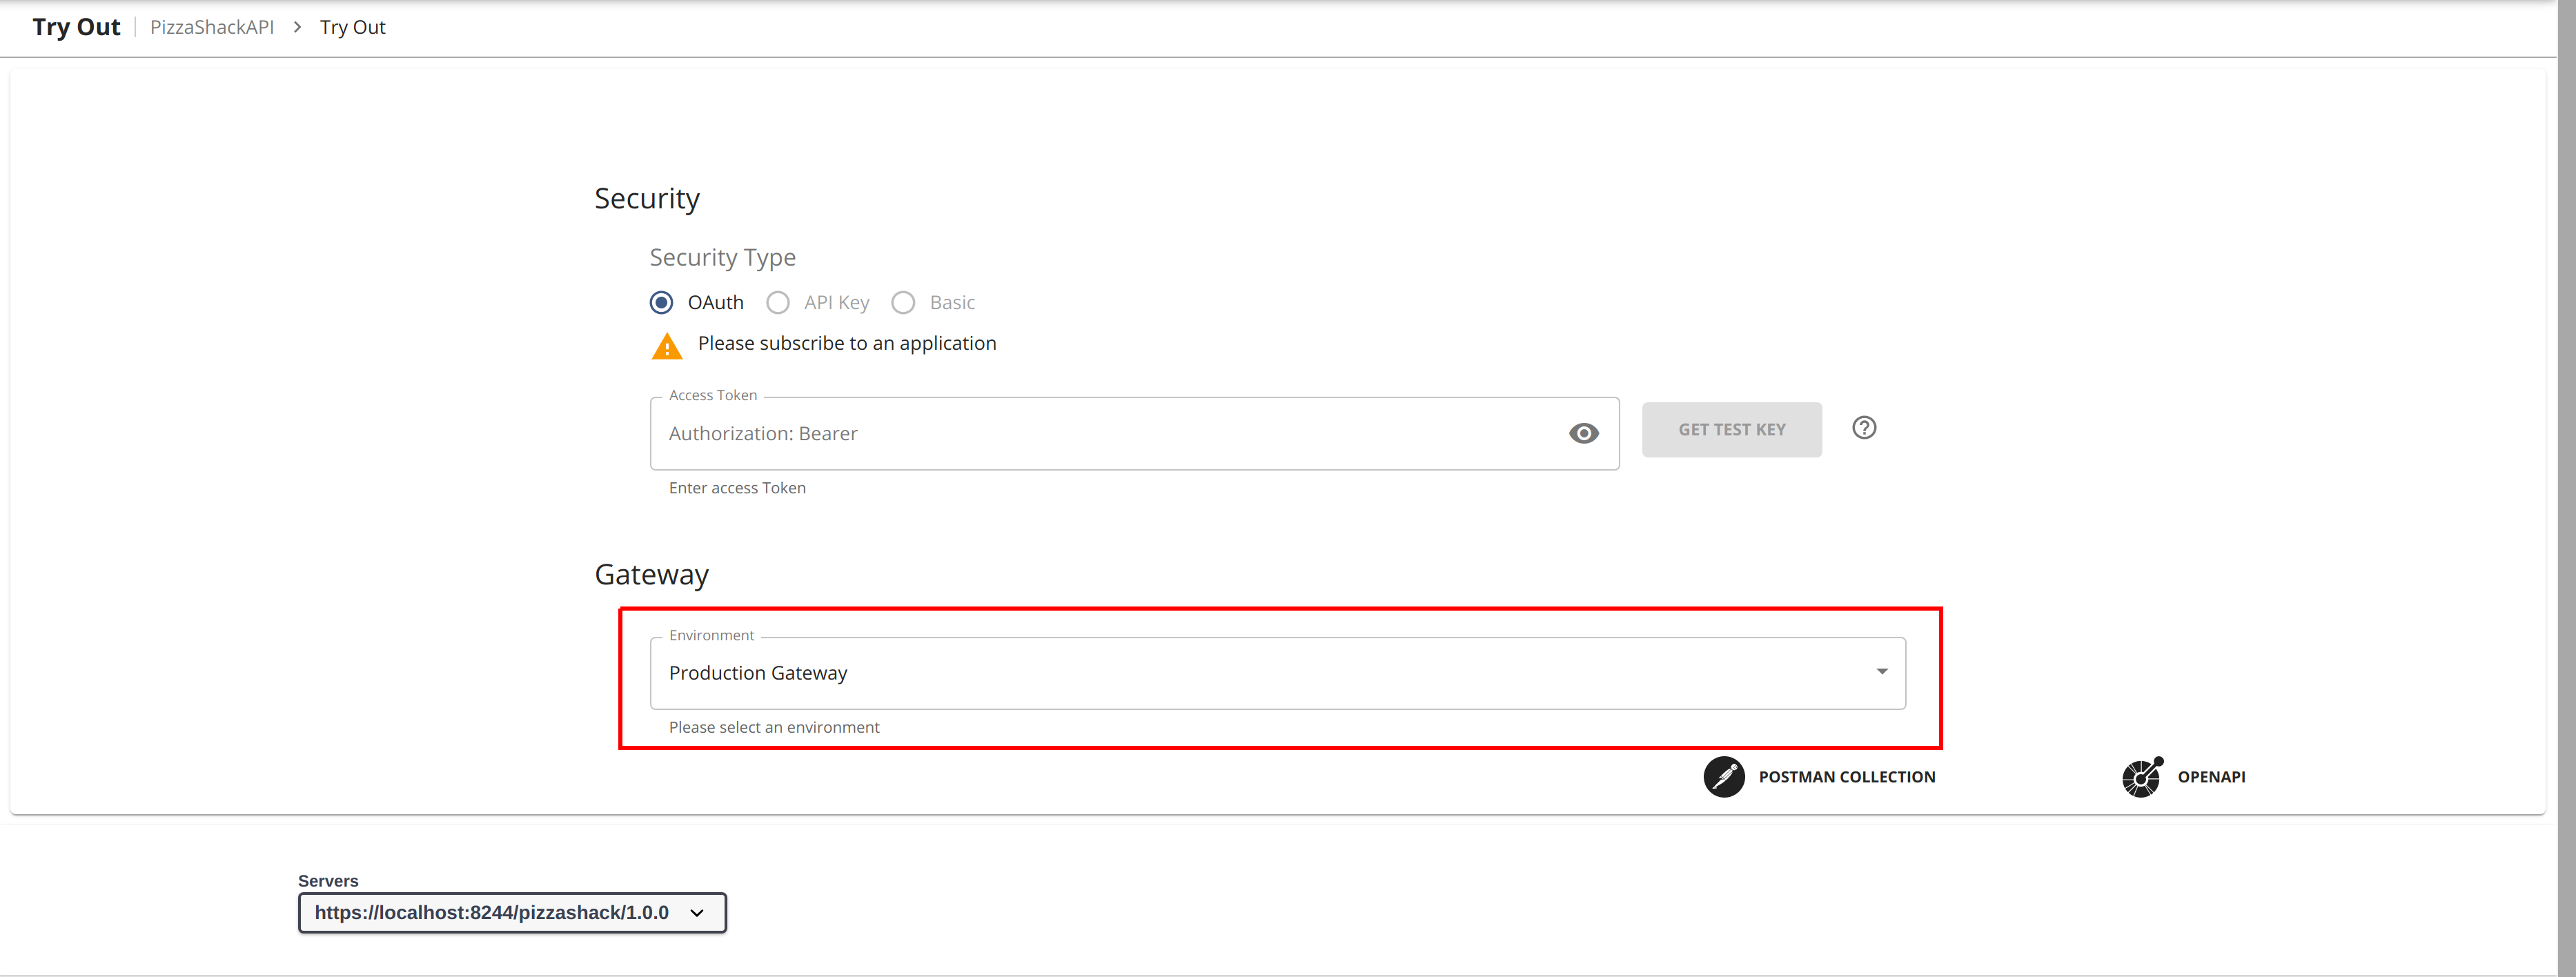Click the Postman Collection icon
This screenshot has height=977, width=2576.
(x=1723, y=777)
